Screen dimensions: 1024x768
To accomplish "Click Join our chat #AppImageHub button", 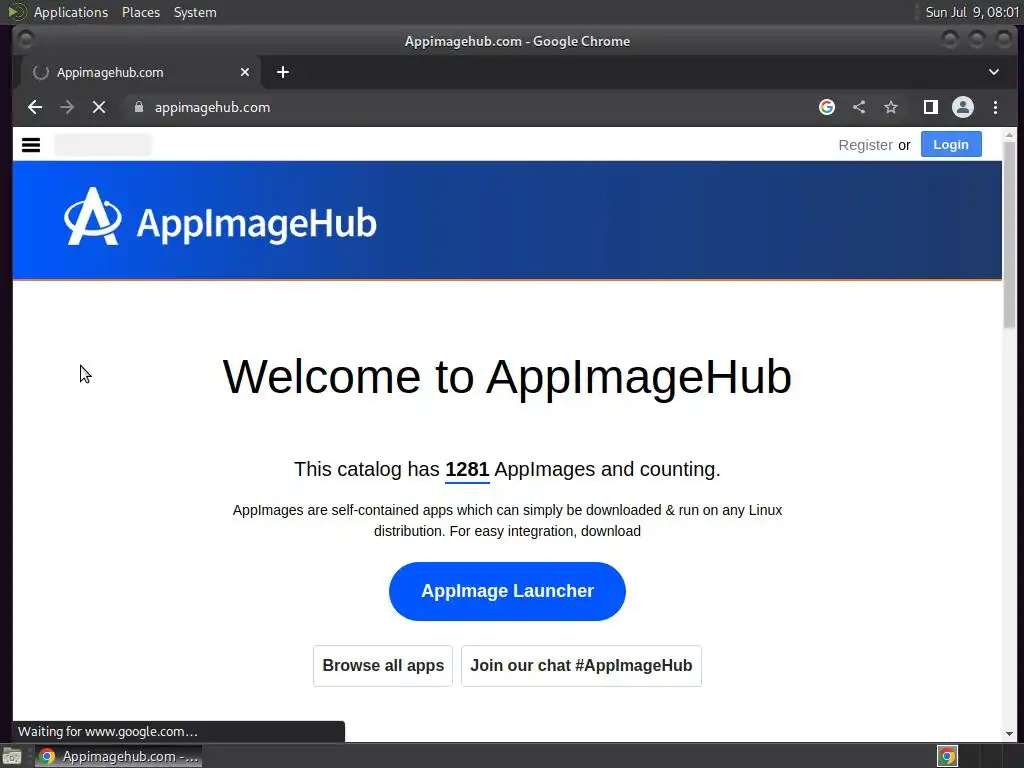I will click(x=581, y=665).
